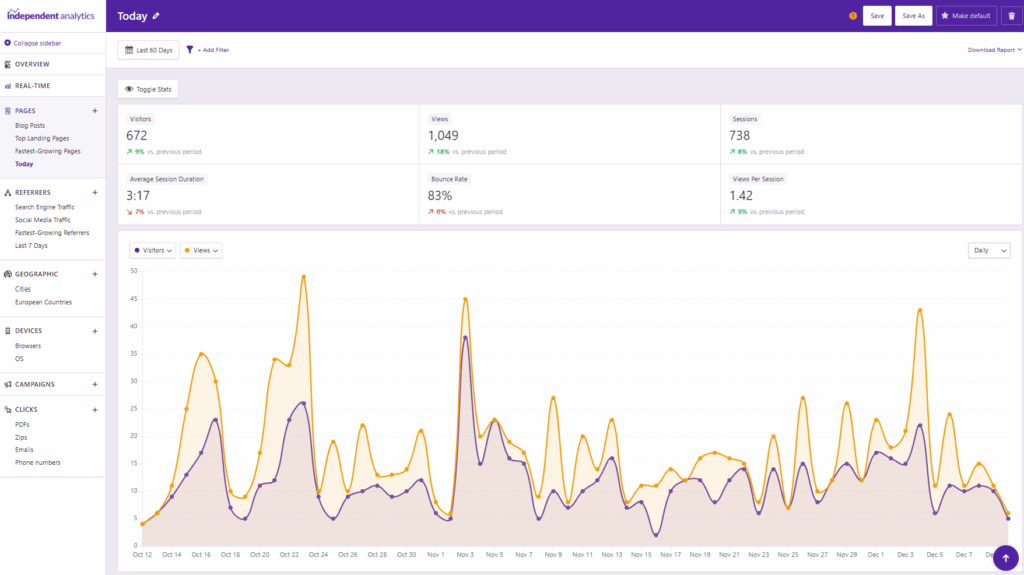Click the pencil icon beside Today title

pos(156,16)
